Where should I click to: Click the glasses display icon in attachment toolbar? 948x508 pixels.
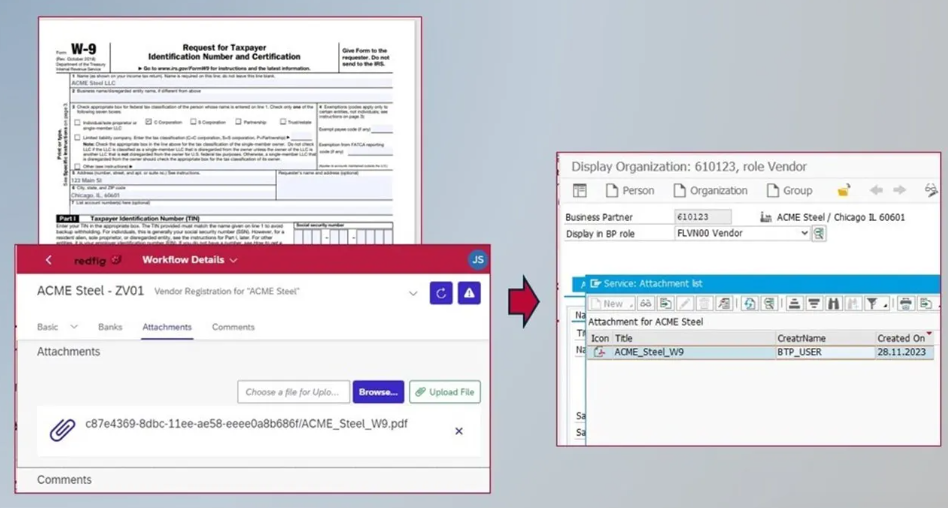pyautogui.click(x=646, y=303)
